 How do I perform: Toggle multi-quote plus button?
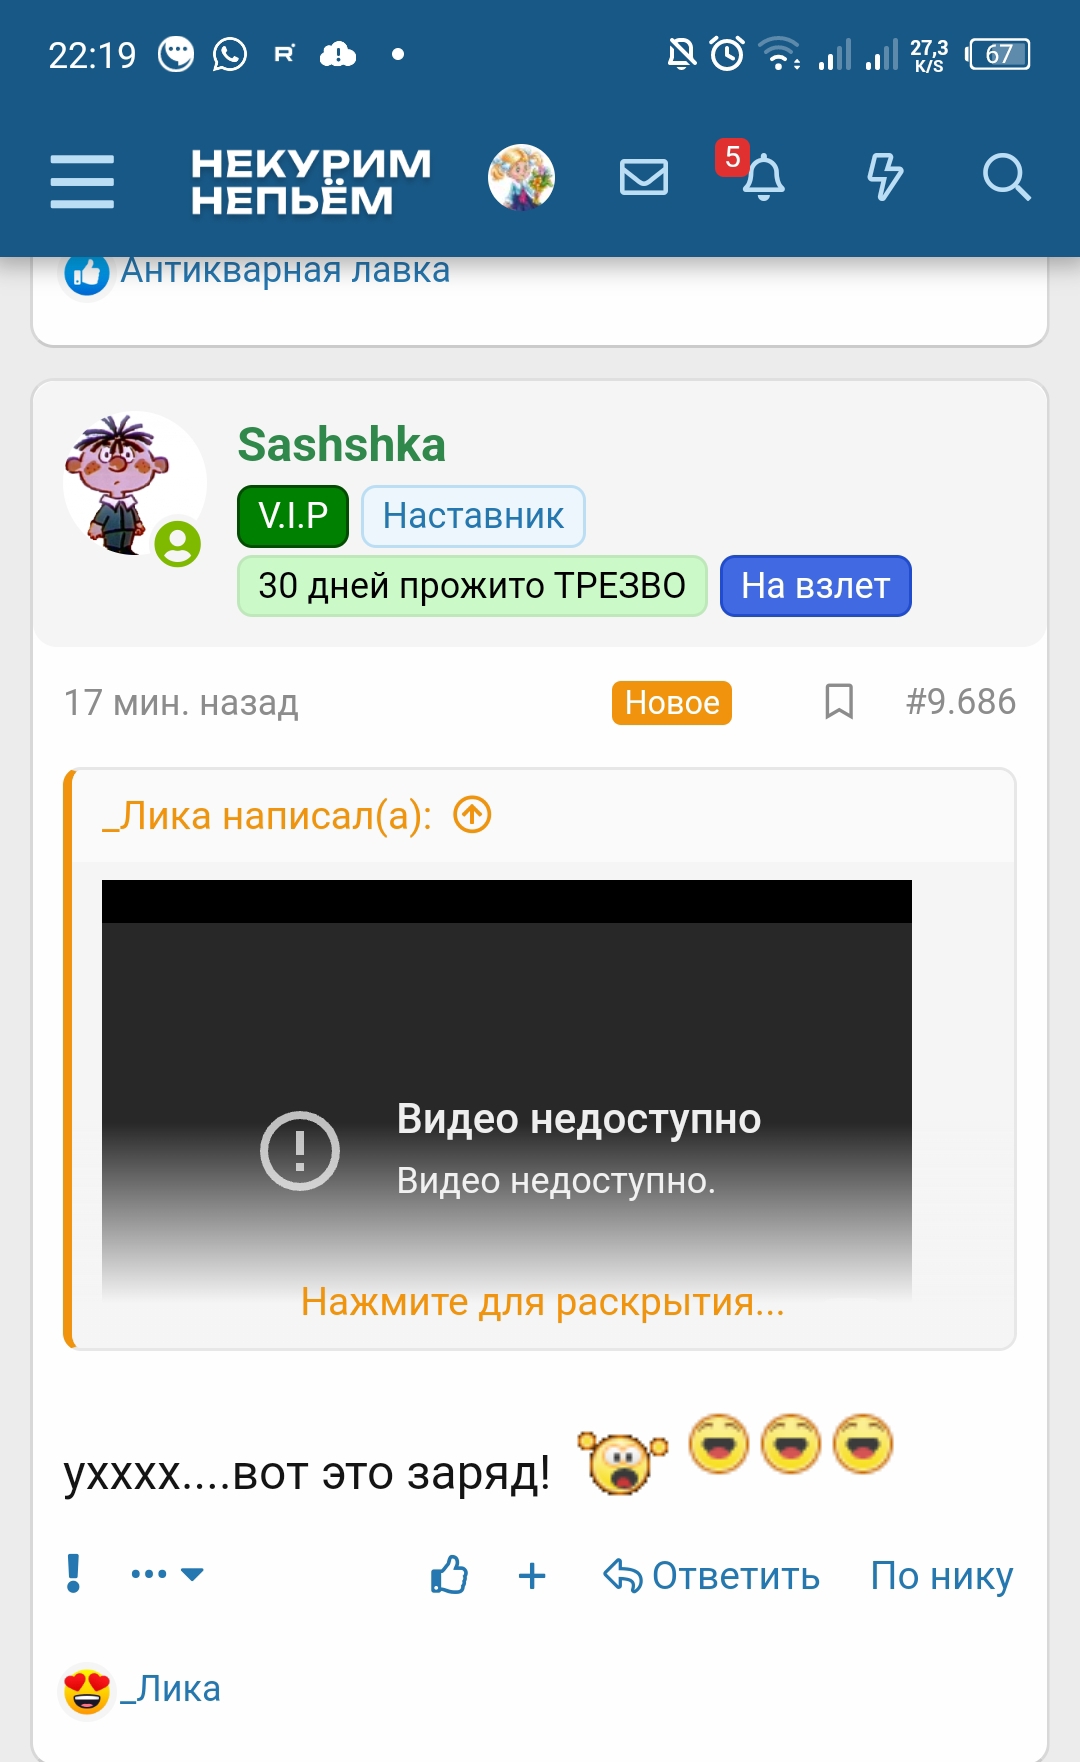pyautogui.click(x=532, y=1576)
